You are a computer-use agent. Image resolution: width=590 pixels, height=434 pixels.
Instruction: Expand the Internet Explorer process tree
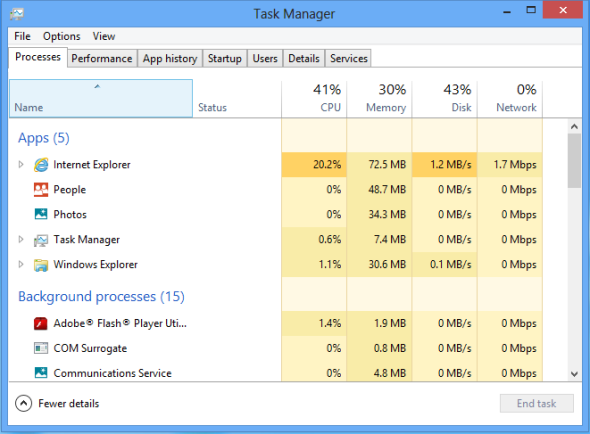tap(21, 164)
